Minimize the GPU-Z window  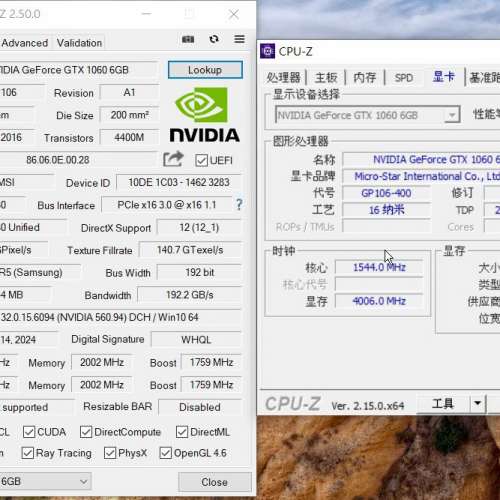(x=146, y=14)
